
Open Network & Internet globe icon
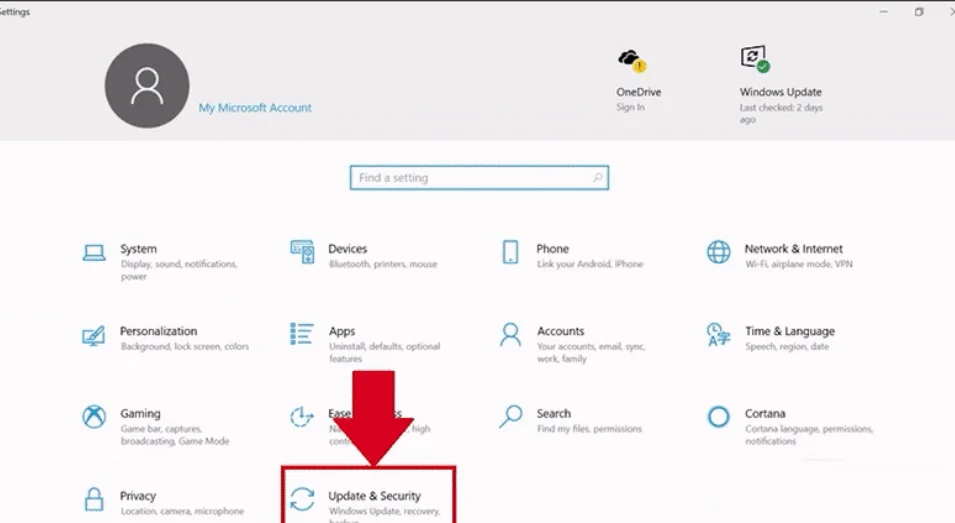coord(718,252)
